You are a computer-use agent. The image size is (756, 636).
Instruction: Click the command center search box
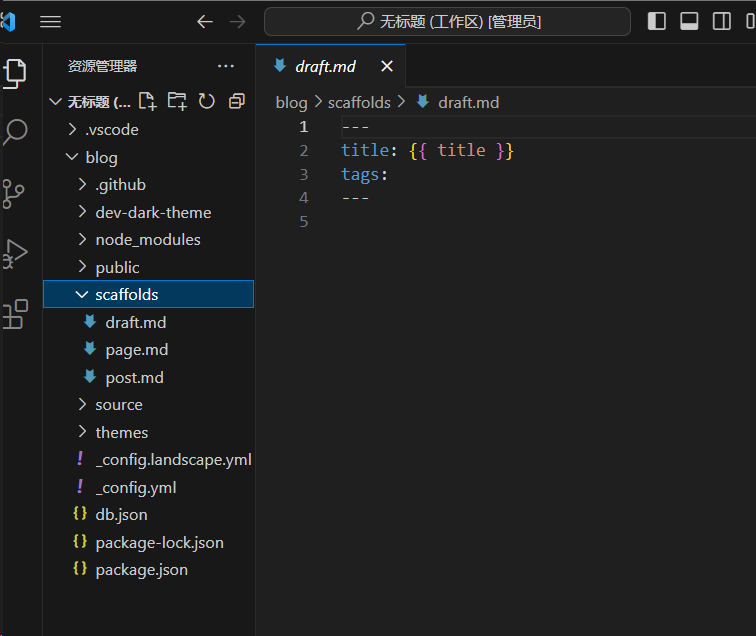click(x=447, y=22)
